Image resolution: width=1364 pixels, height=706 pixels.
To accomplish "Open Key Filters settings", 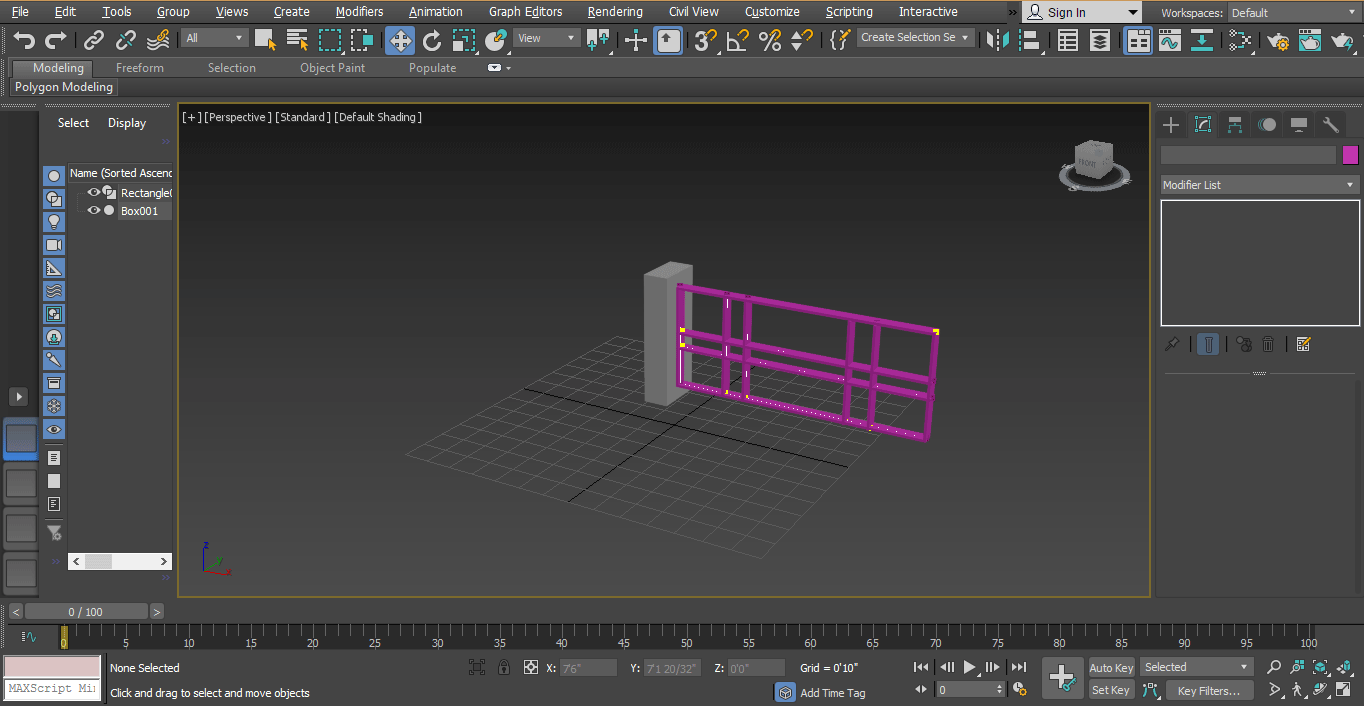I will pyautogui.click(x=1209, y=690).
